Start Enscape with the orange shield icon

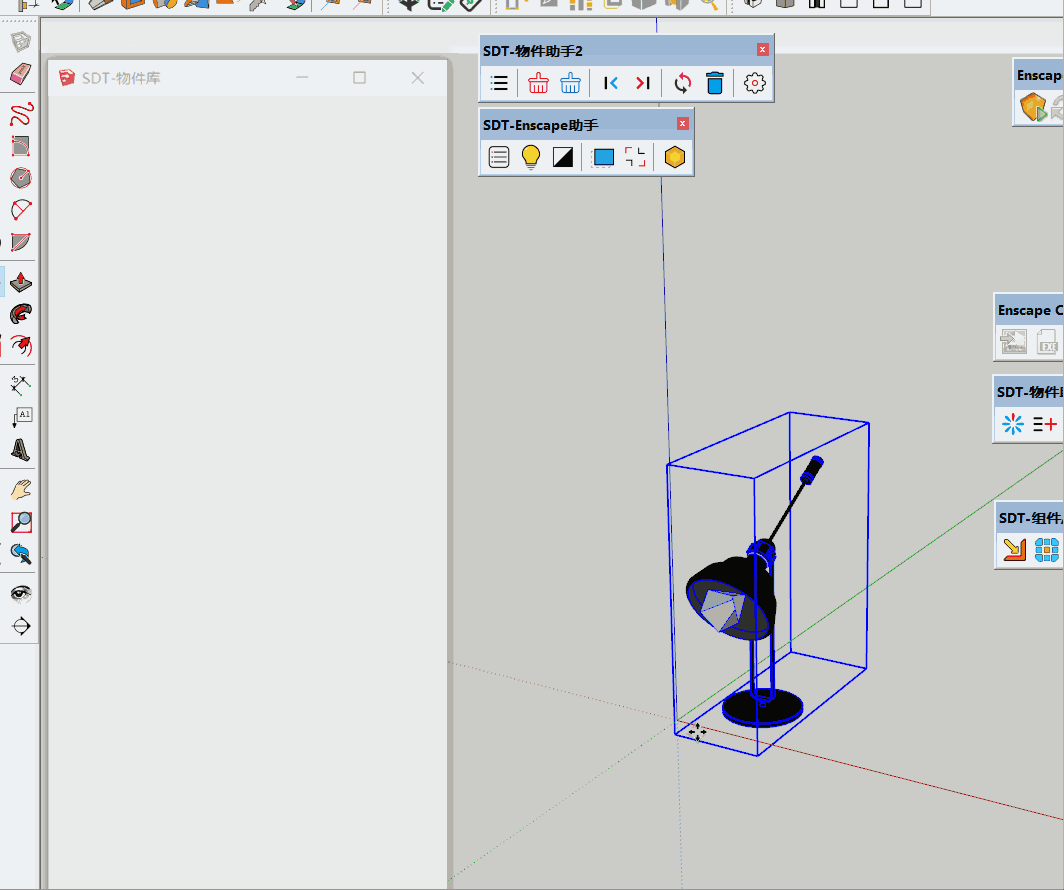[x=1033, y=108]
